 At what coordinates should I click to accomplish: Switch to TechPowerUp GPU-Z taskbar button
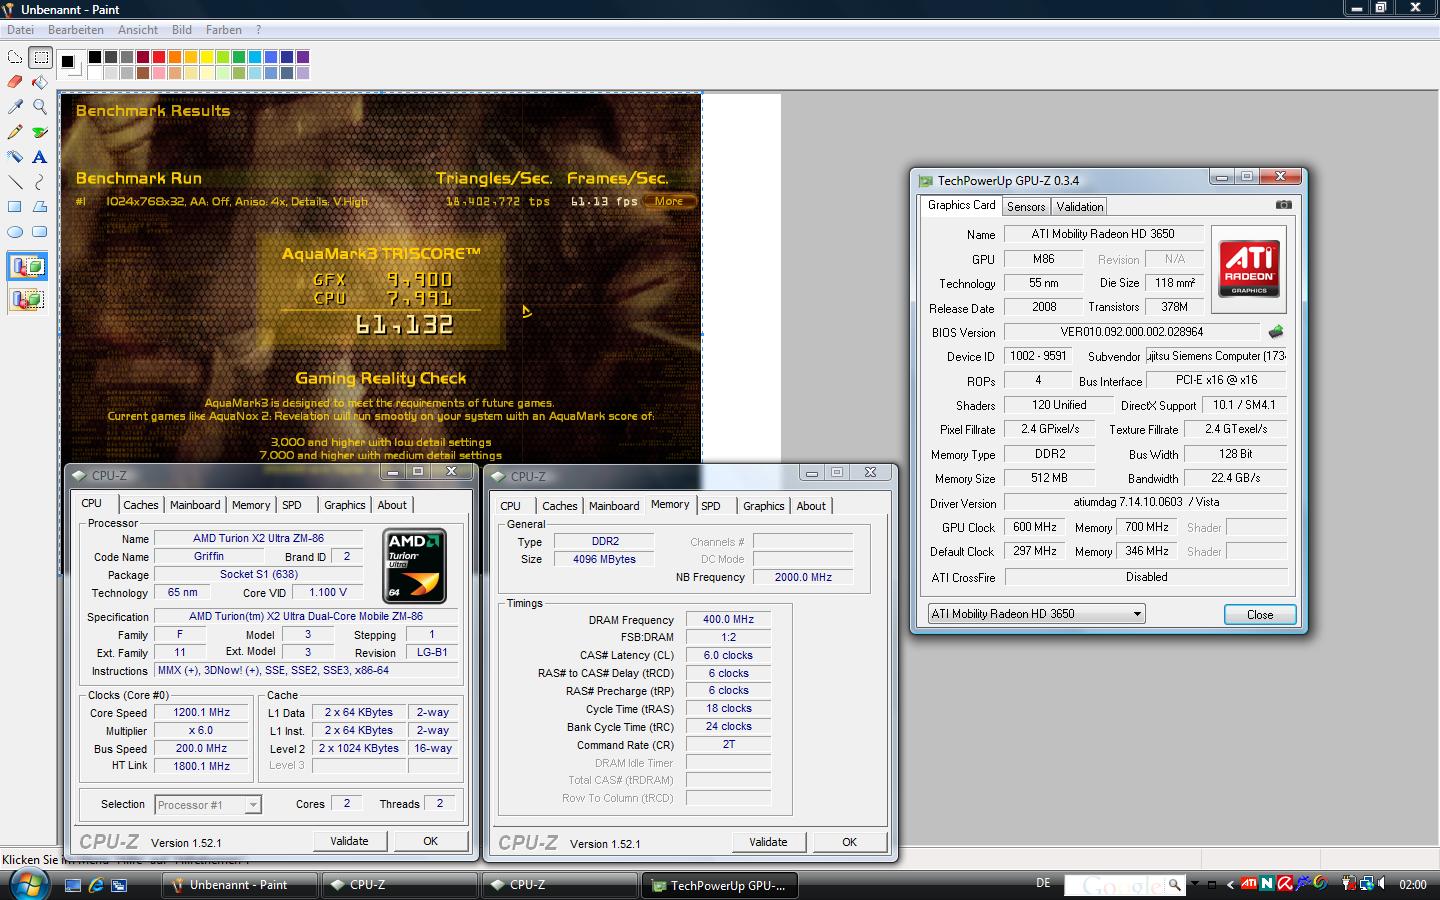(x=720, y=885)
